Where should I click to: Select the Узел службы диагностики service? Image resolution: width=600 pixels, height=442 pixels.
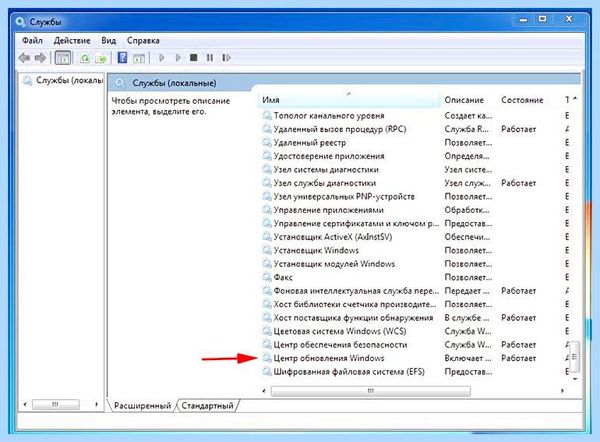pos(324,183)
